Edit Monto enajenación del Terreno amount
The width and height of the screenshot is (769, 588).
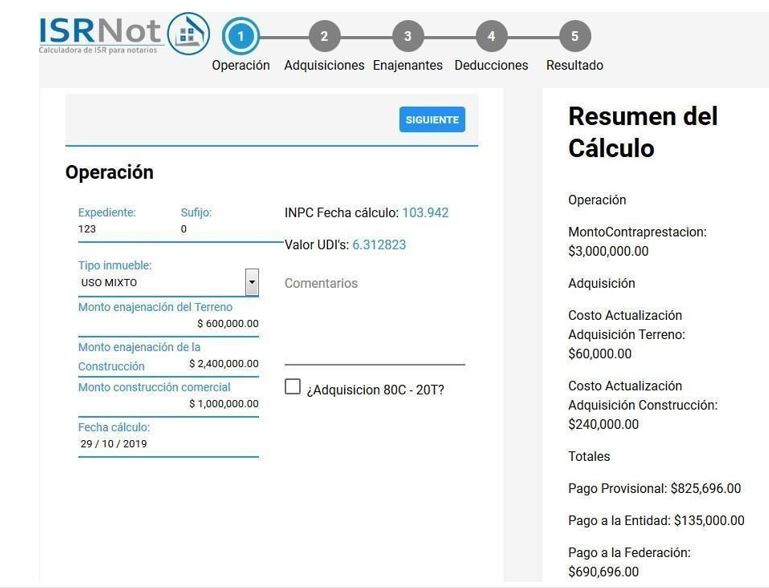tap(228, 324)
